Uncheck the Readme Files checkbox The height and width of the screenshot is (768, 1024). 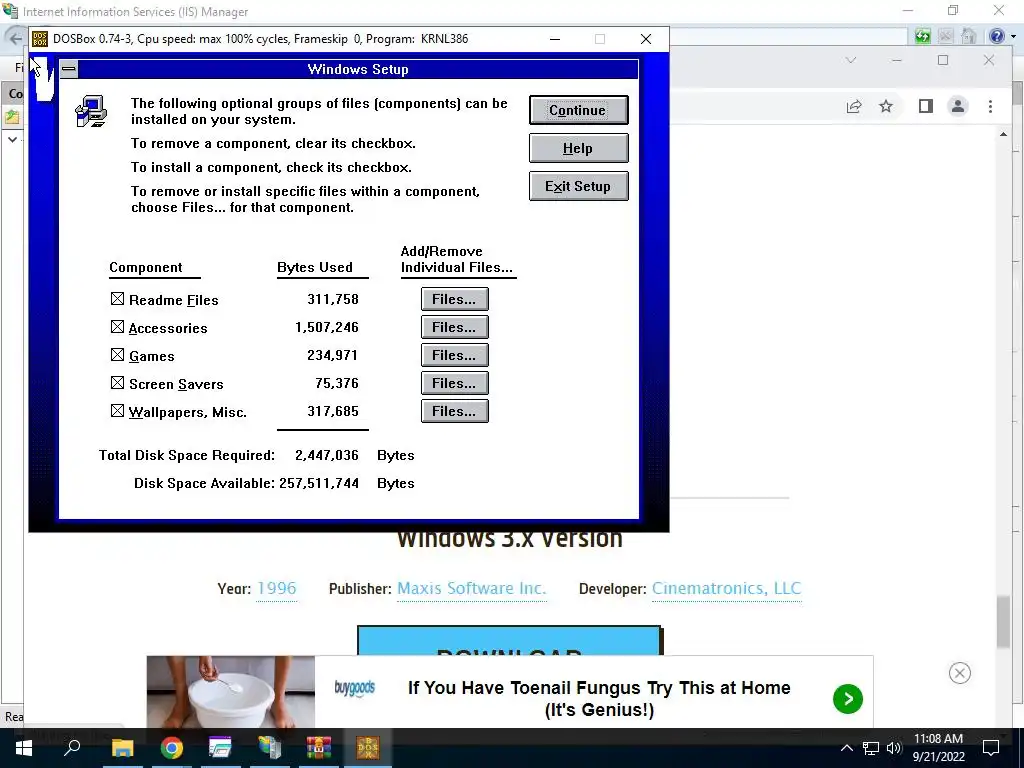(x=118, y=299)
